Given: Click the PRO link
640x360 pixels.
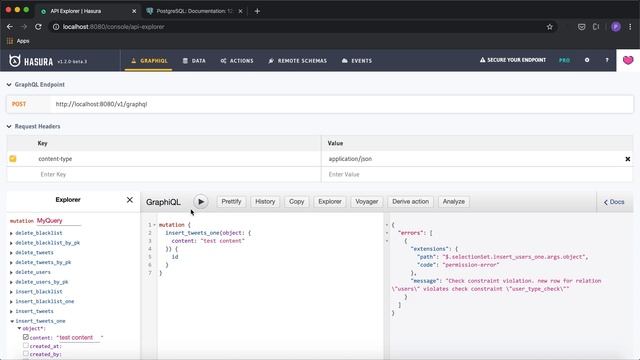Looking at the screenshot, I should pyautogui.click(x=564, y=60).
